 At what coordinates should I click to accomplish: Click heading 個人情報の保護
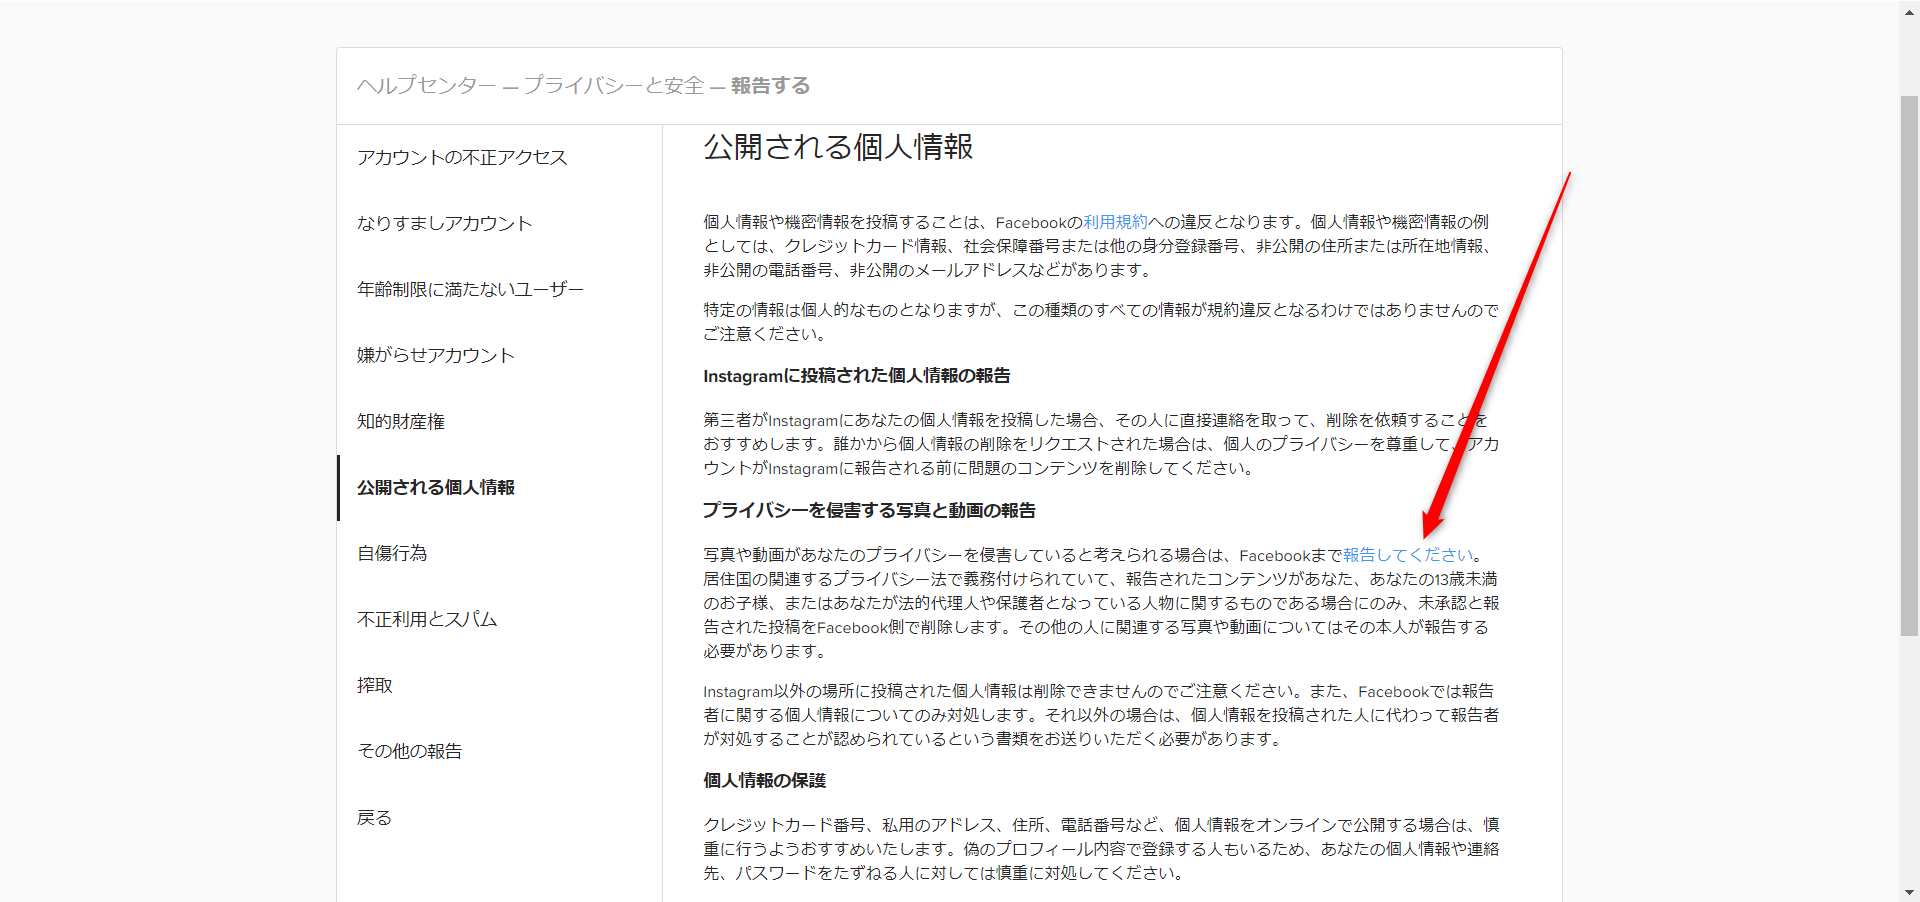(764, 781)
